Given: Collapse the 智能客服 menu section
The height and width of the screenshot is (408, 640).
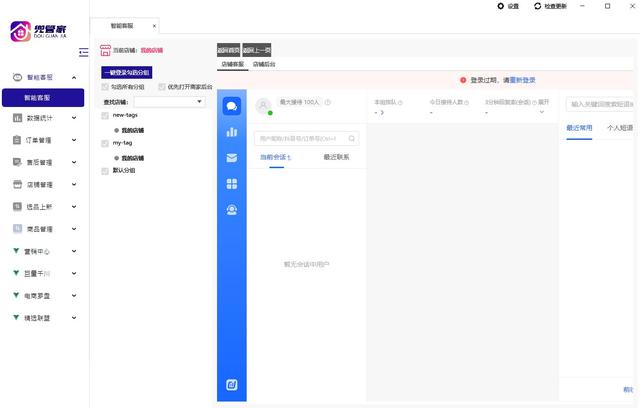Looking at the screenshot, I should pos(74,78).
